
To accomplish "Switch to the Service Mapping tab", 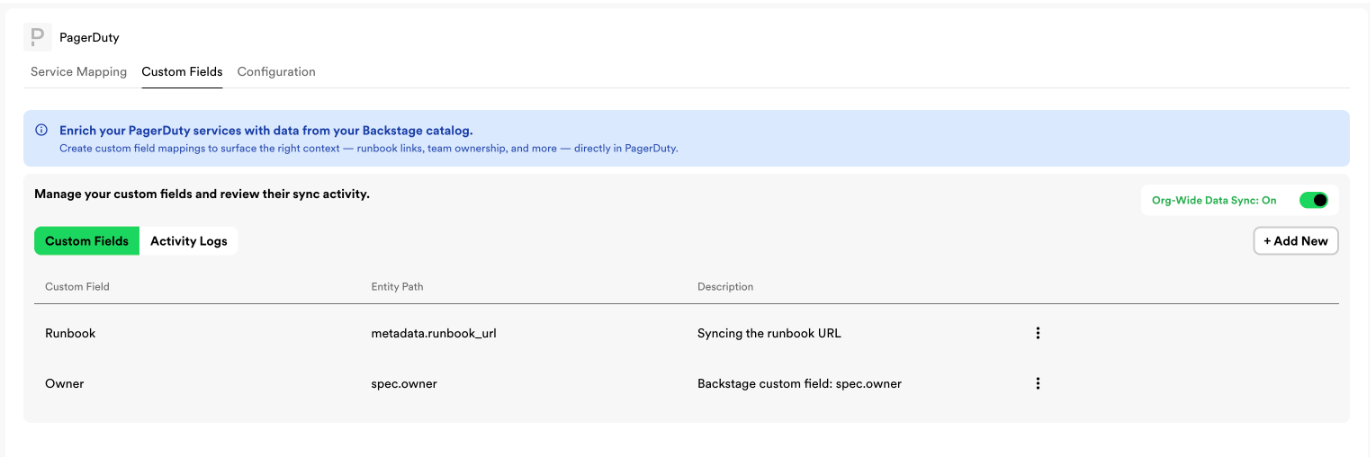I will pos(79,72).
